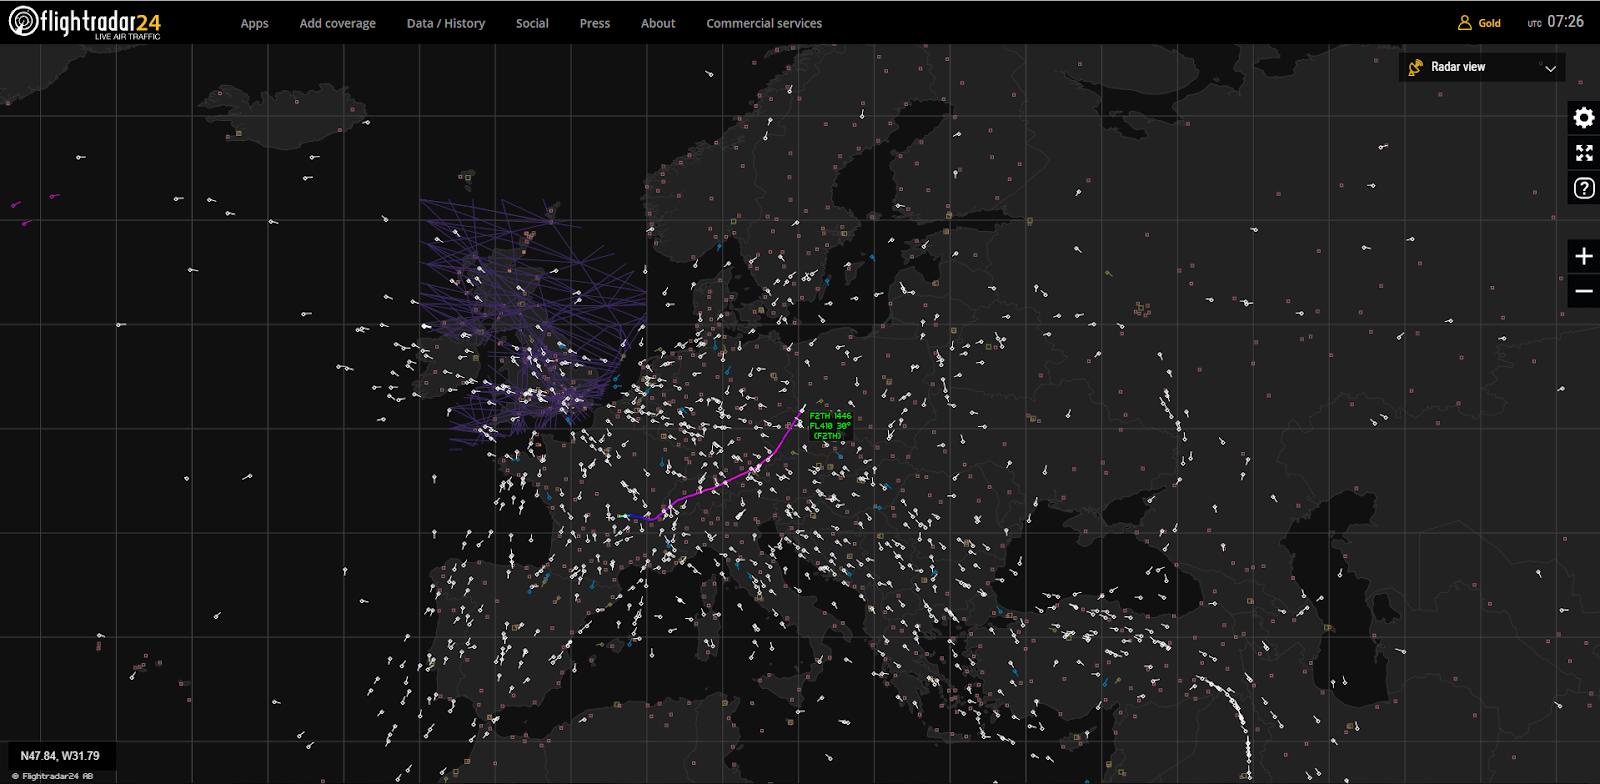The image size is (1600, 784).
Task: Select Add coverage in the top navigation
Action: tap(337, 23)
